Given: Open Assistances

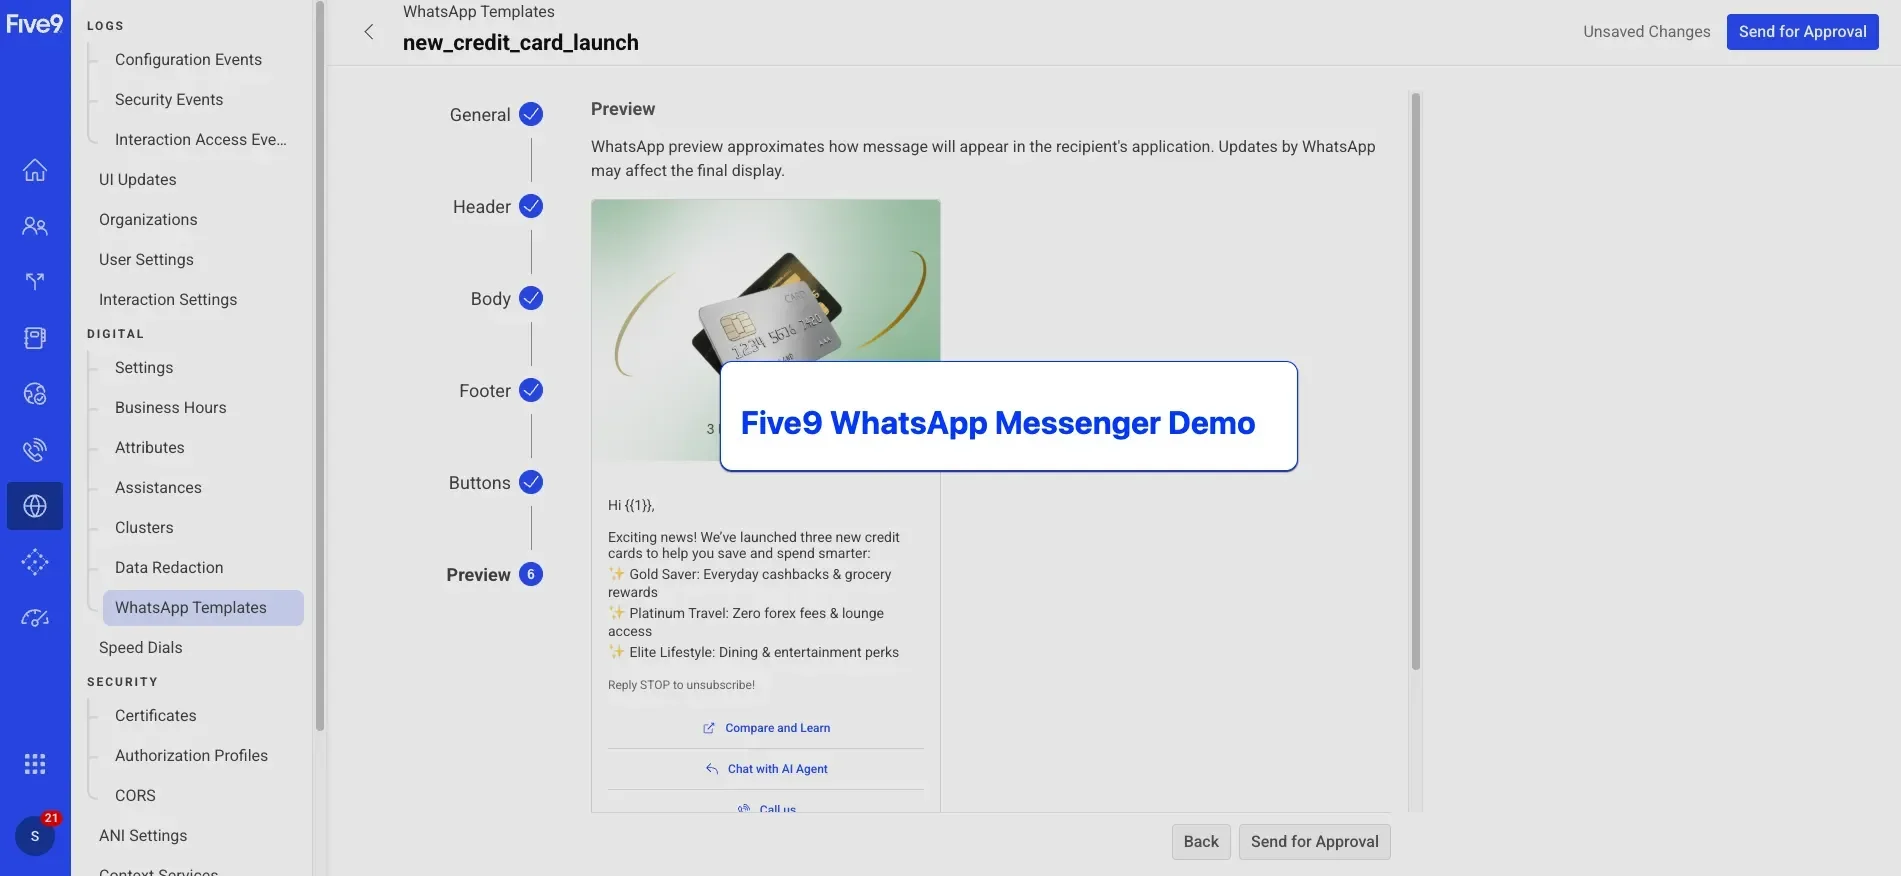Looking at the screenshot, I should pyautogui.click(x=158, y=488).
